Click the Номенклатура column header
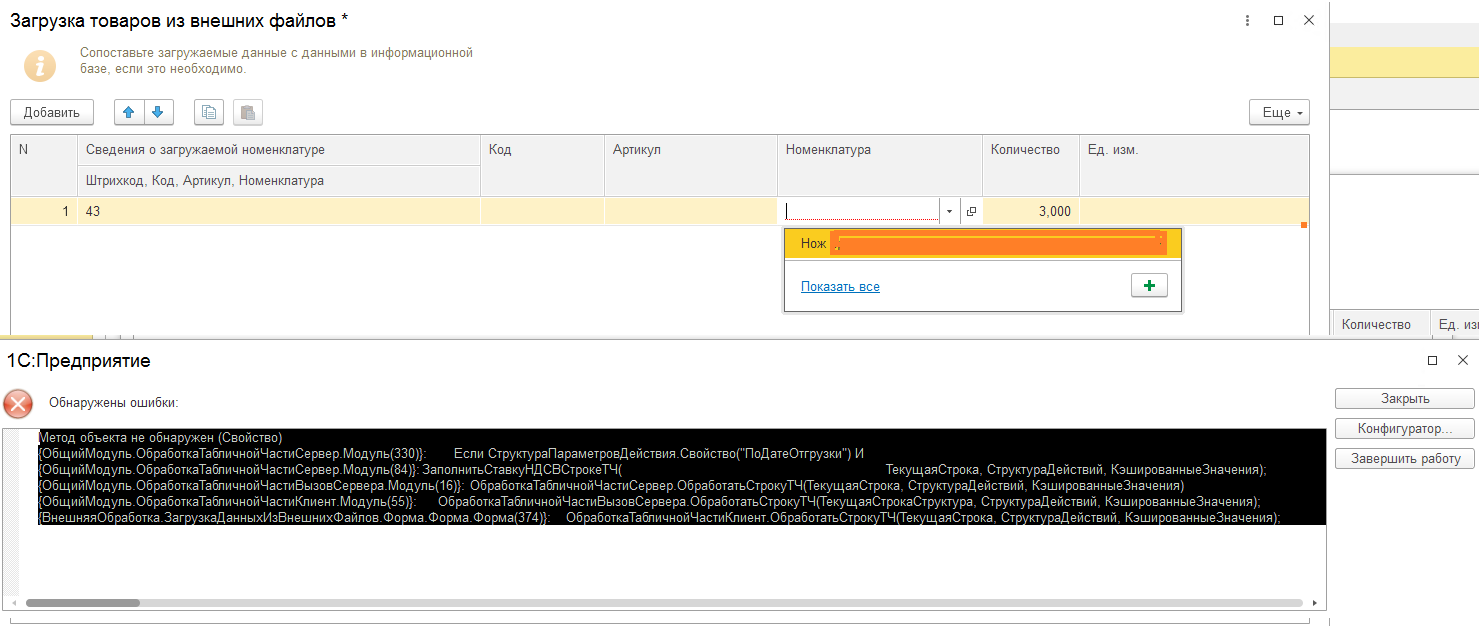The image size is (1479, 626). tap(880, 165)
